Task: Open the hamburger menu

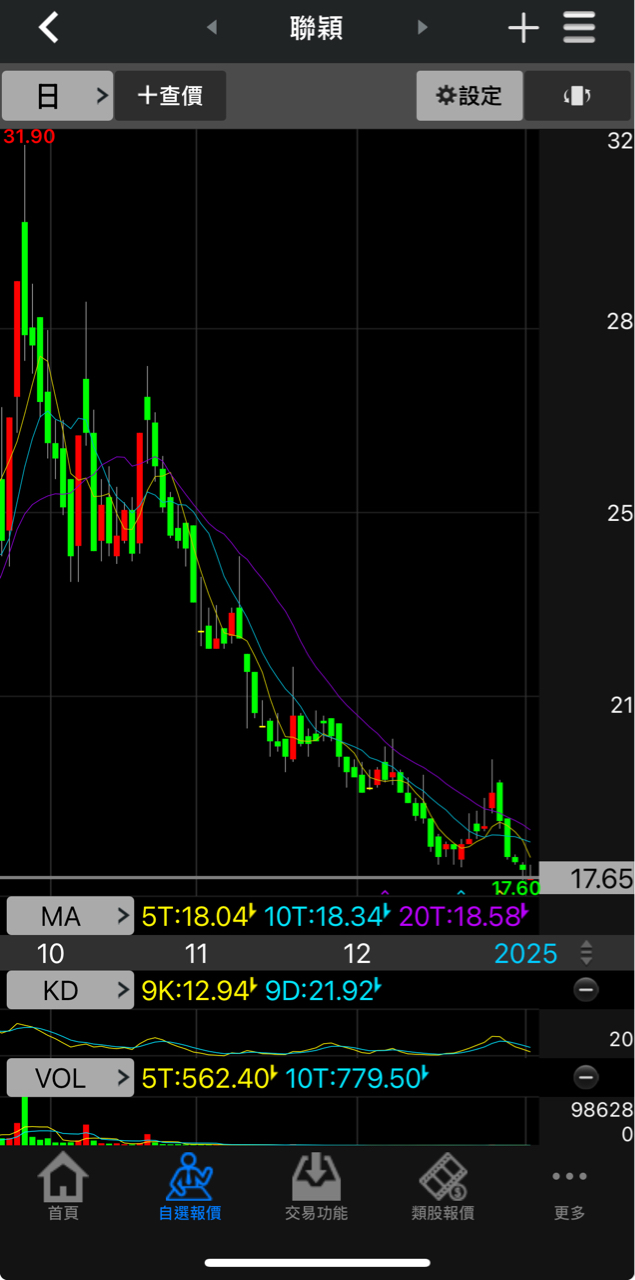Action: 579,28
